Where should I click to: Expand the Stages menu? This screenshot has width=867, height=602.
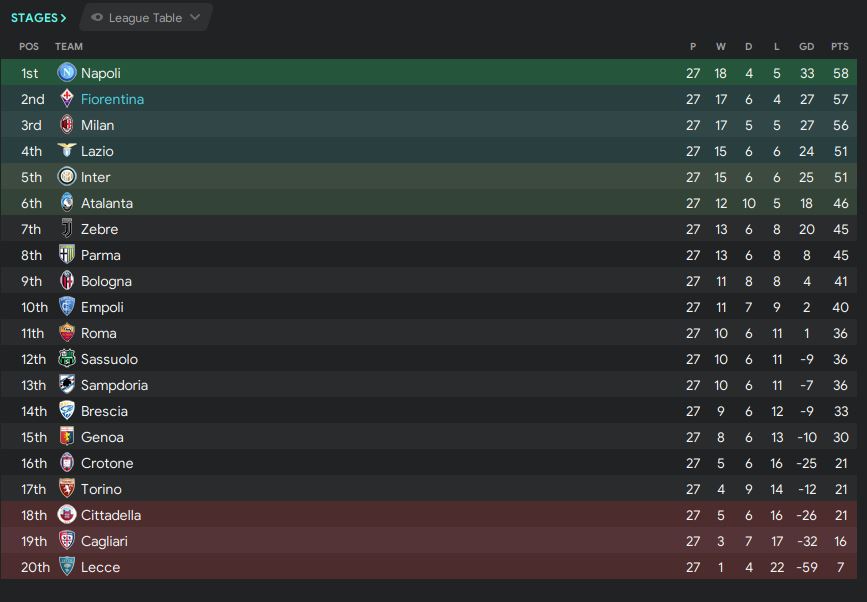pos(38,18)
